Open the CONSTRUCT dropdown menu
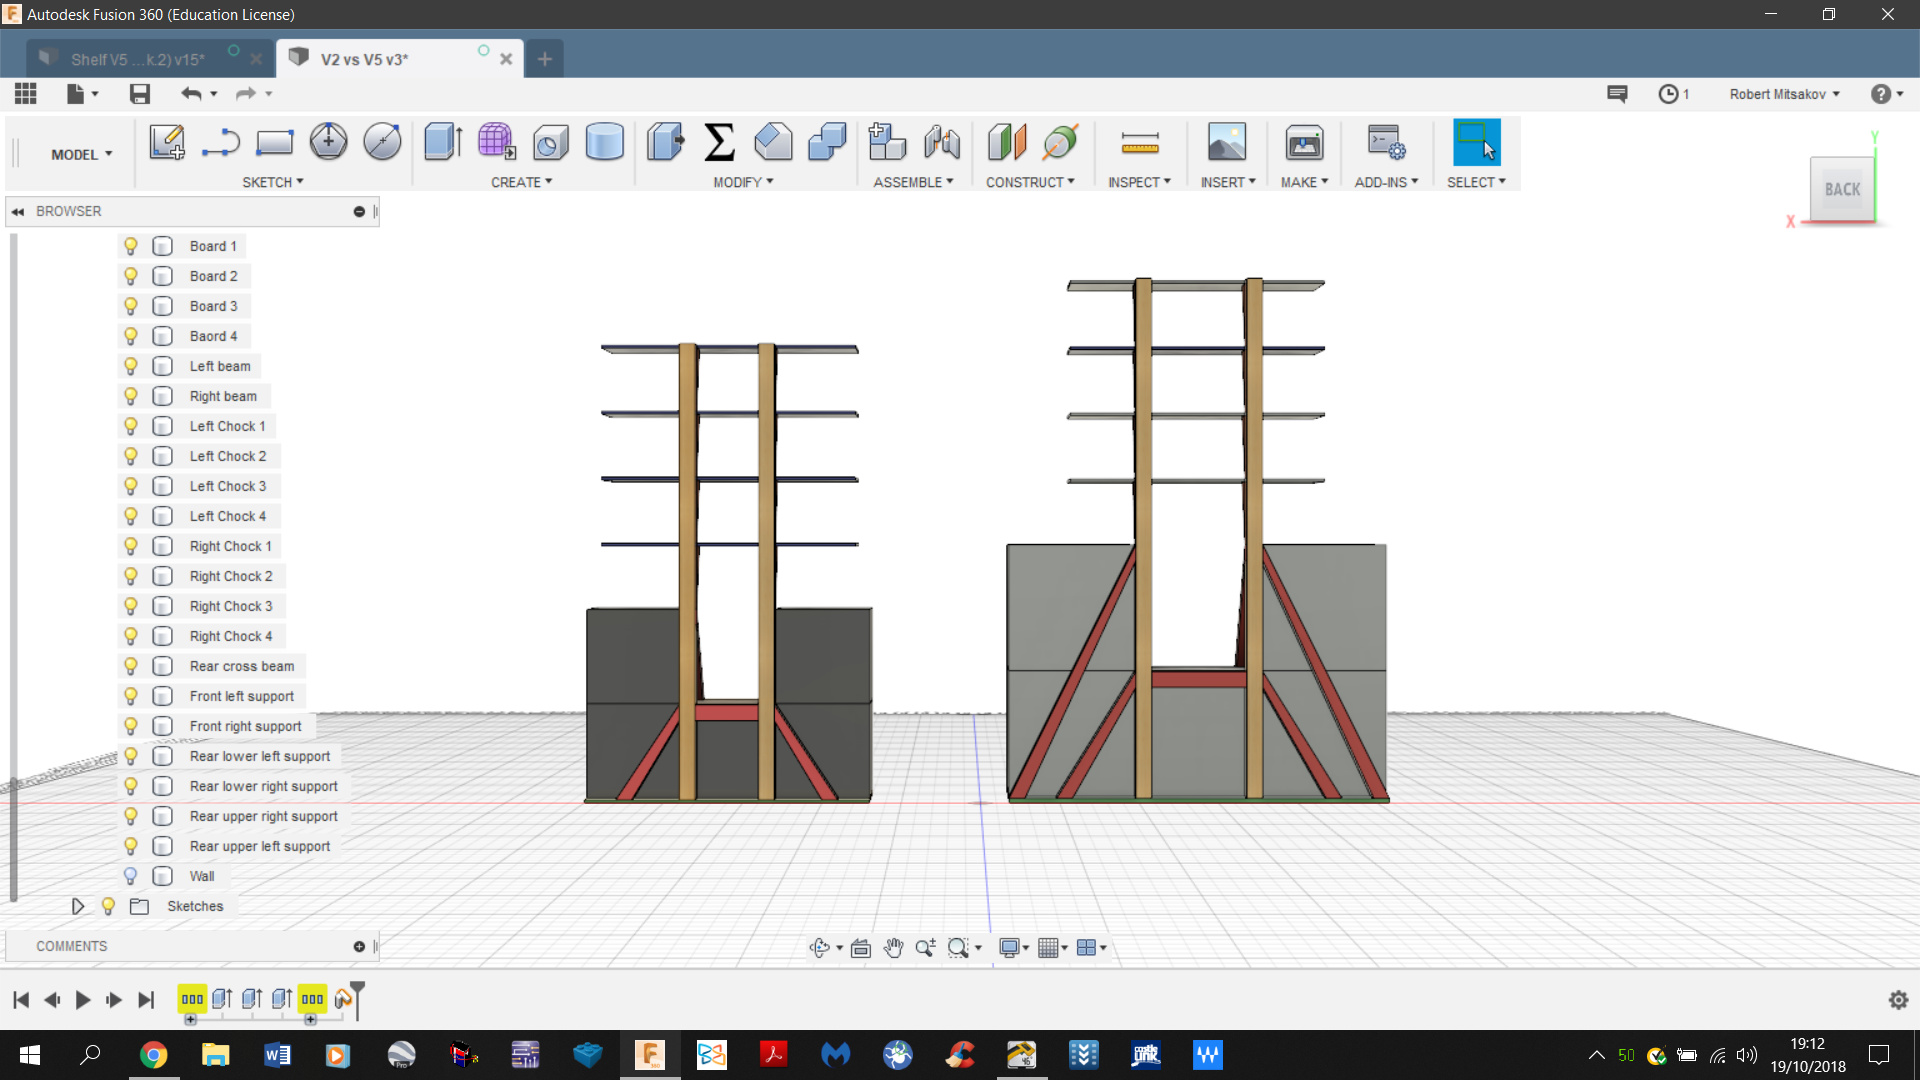The width and height of the screenshot is (1920, 1080). [1030, 182]
